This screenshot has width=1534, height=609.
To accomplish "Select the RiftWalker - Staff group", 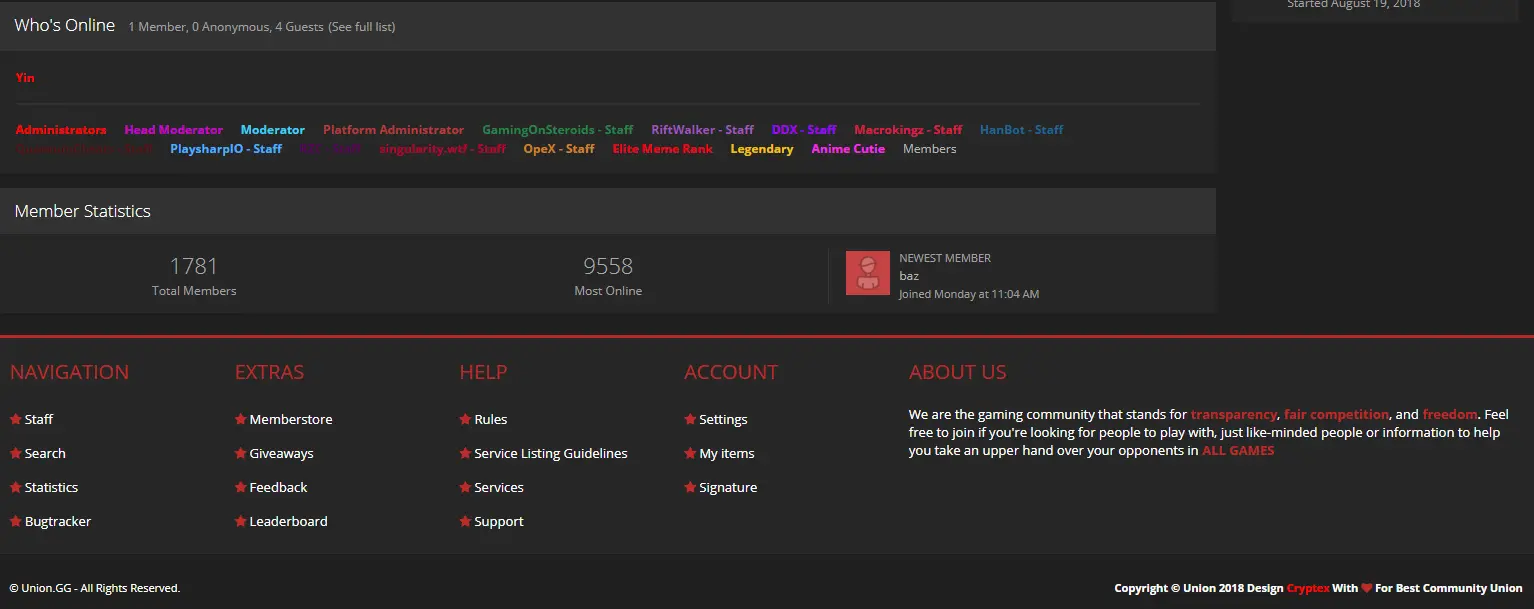I will [702, 130].
